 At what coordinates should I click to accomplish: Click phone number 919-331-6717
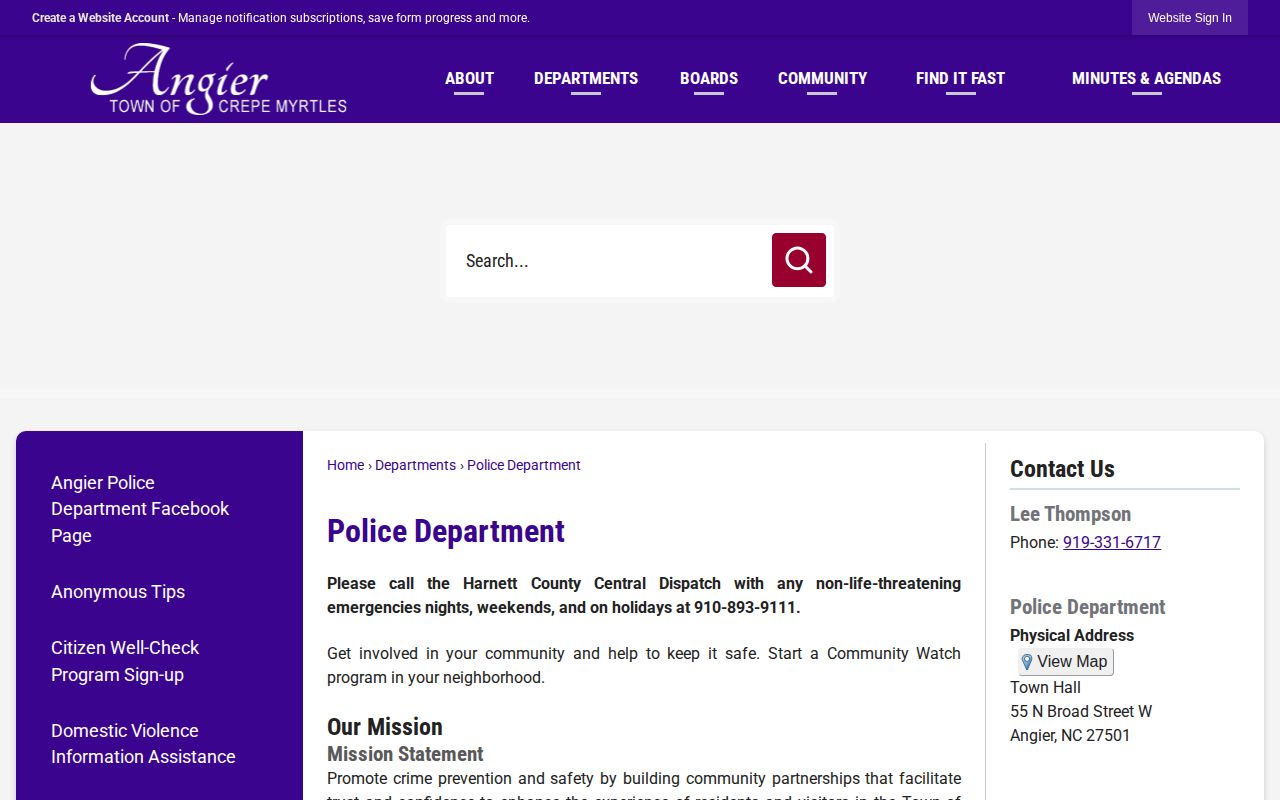click(1111, 542)
